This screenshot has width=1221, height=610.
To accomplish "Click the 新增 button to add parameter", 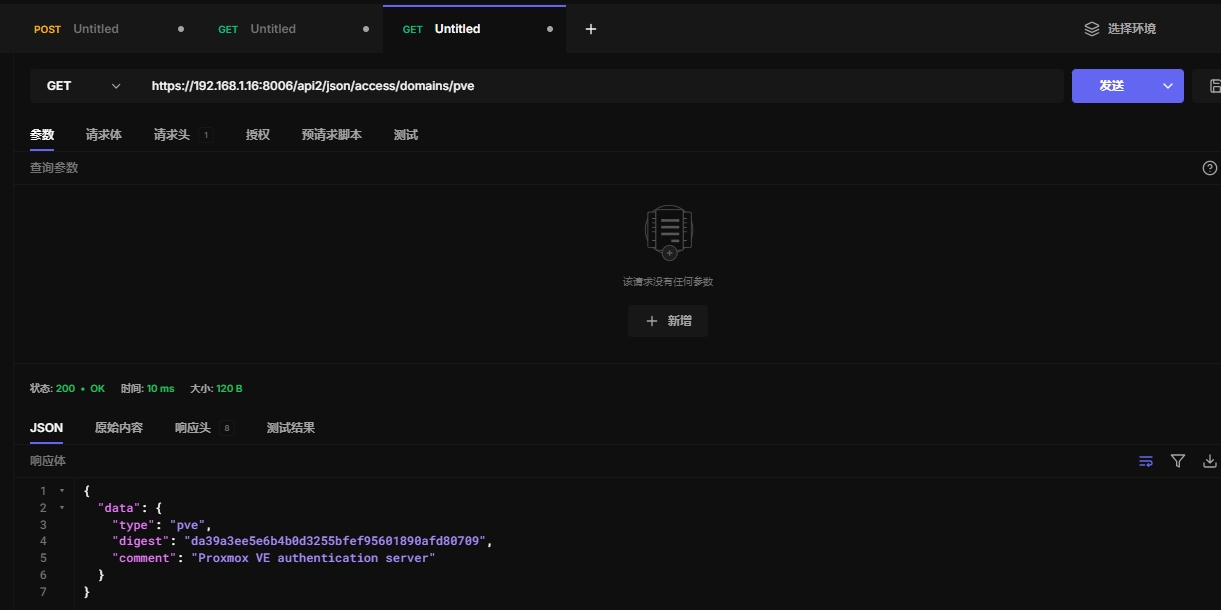I will point(668,321).
